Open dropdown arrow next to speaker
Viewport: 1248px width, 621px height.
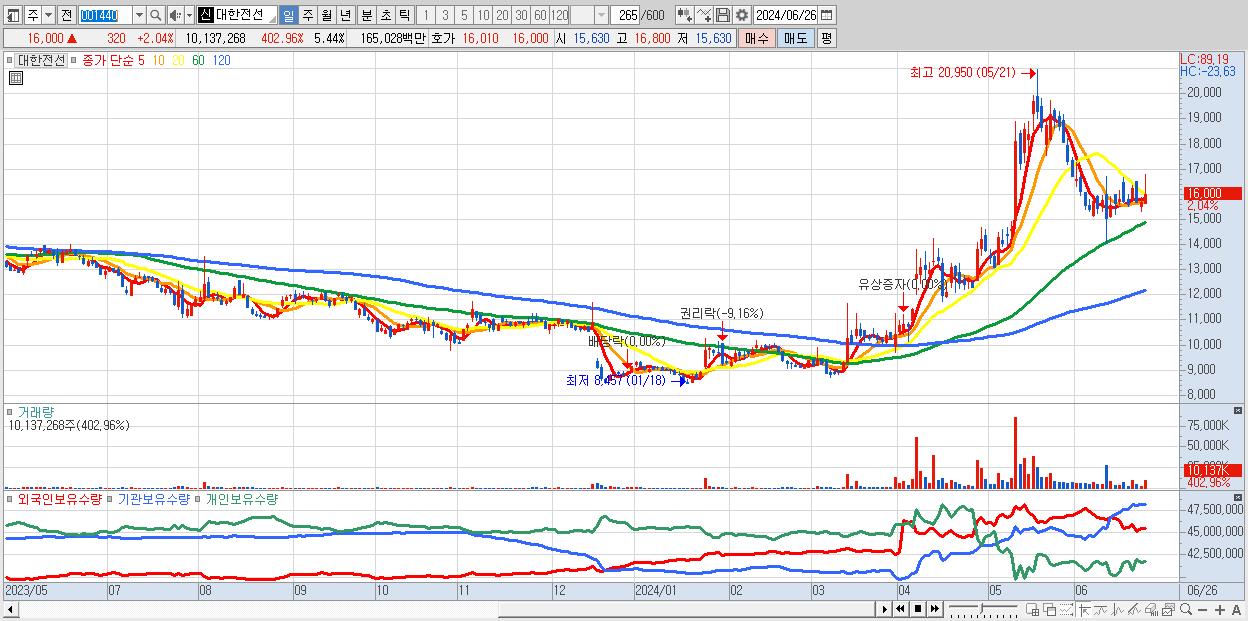tap(189, 15)
